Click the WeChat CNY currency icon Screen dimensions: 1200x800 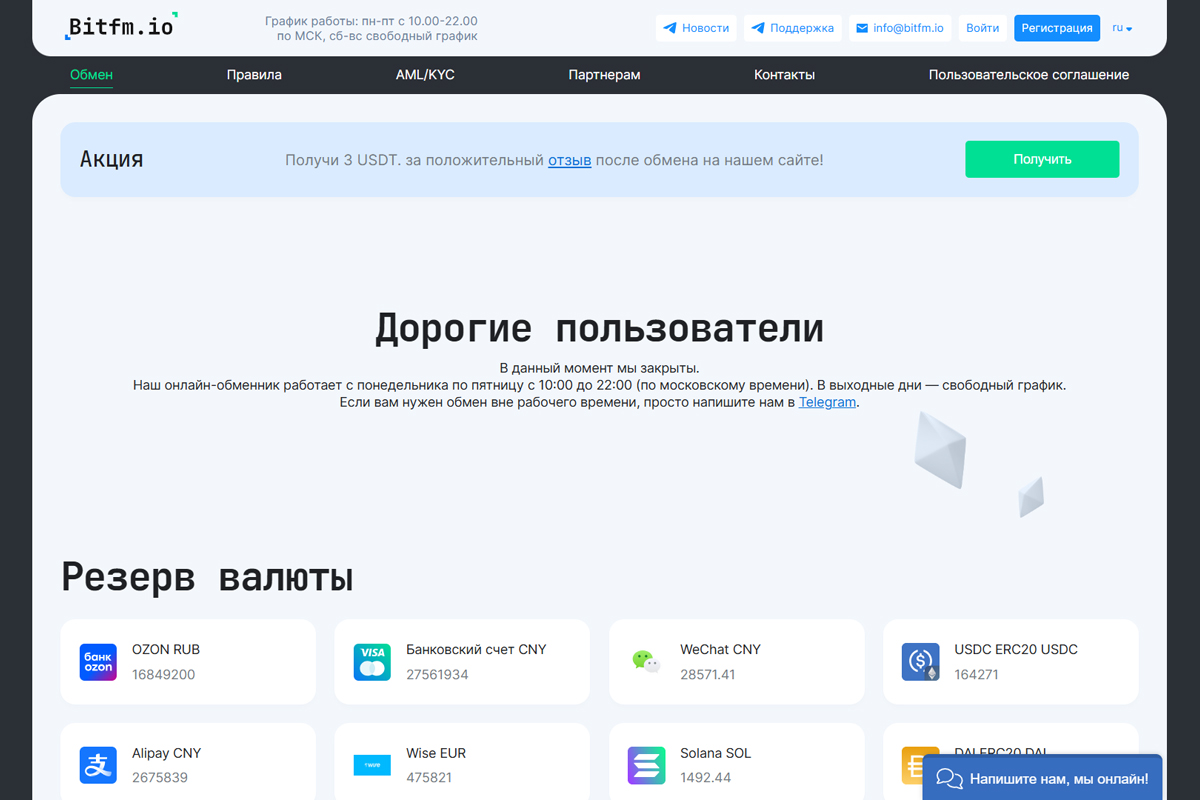coord(646,661)
